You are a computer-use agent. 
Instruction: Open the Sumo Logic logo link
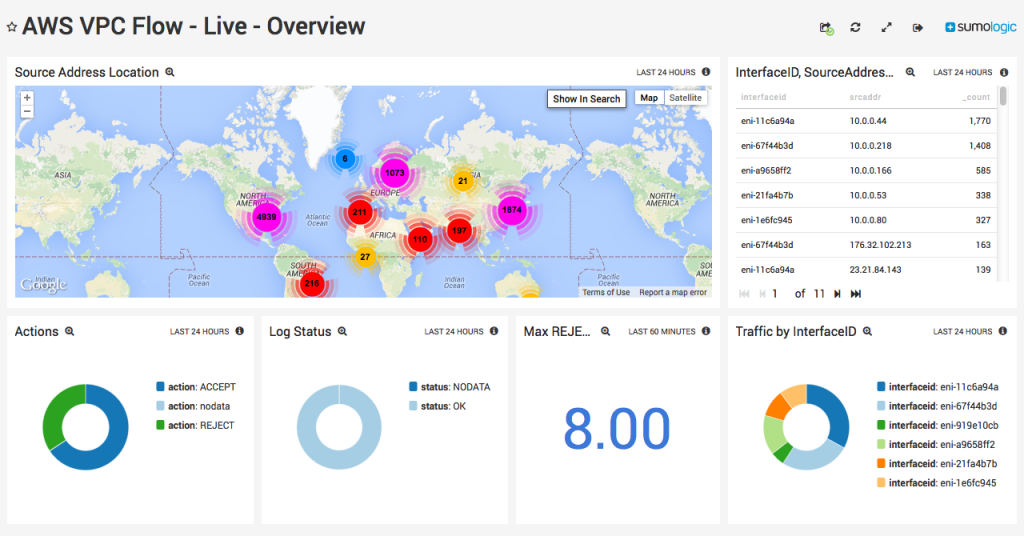click(980, 27)
